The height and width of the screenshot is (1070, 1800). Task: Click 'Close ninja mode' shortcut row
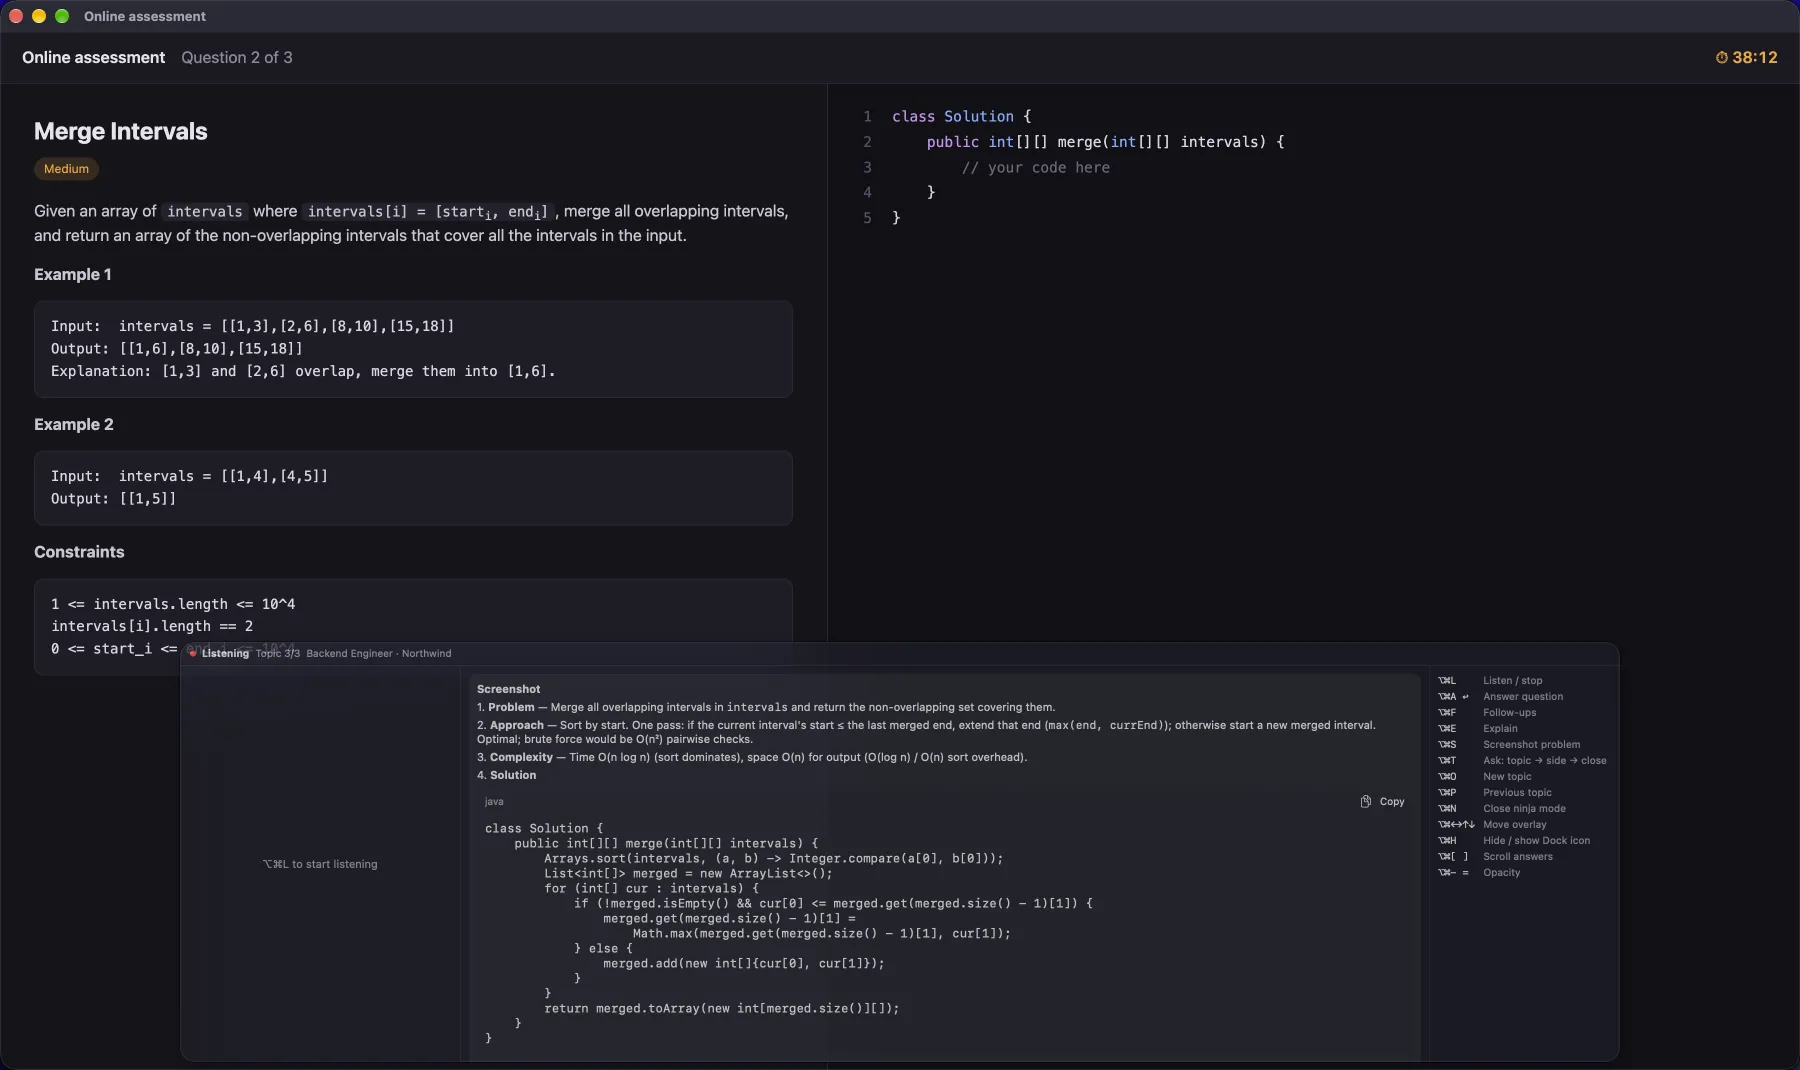point(1524,809)
